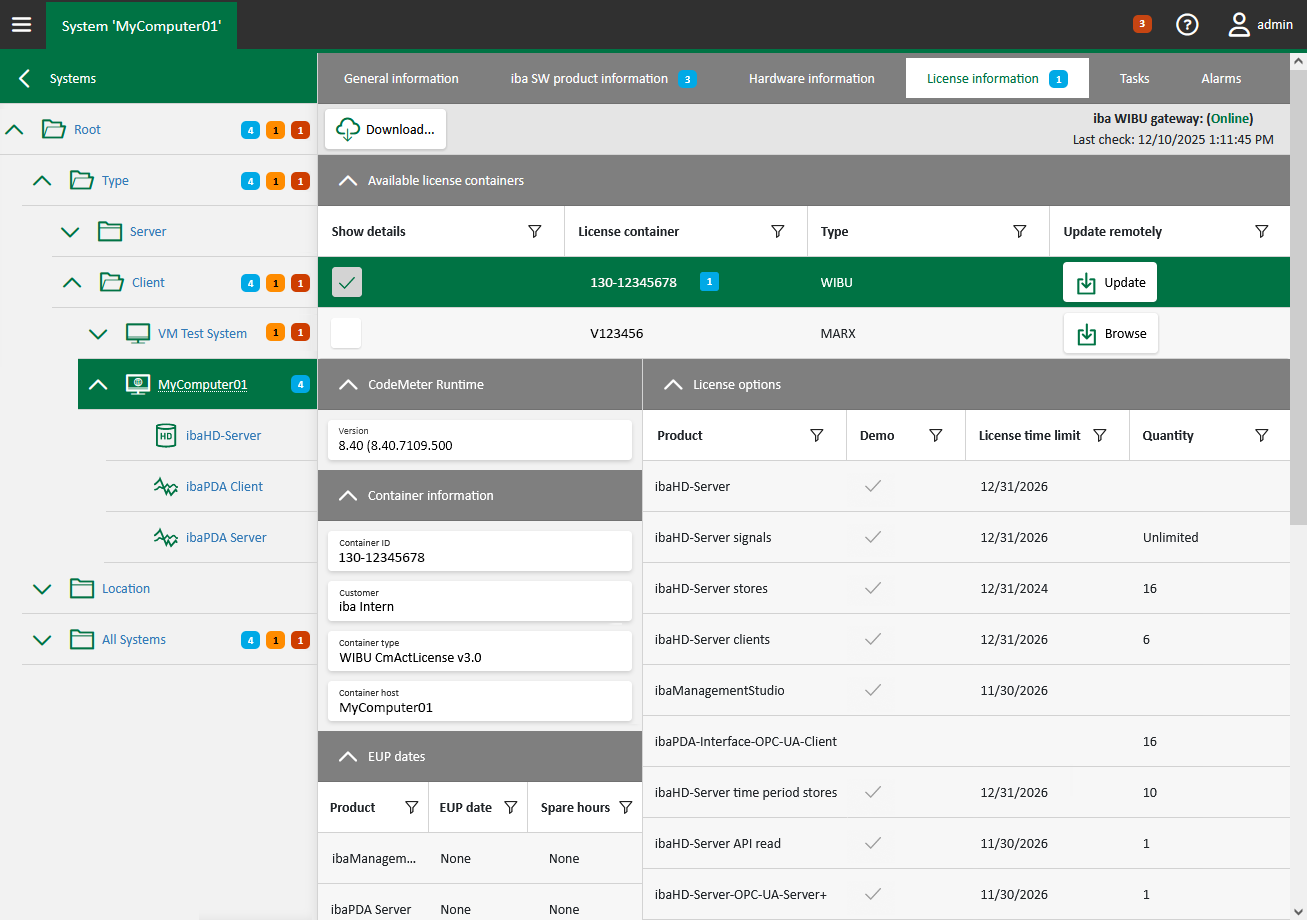The image size is (1307, 920).
Task: Click the Container ID input field
Action: (480, 557)
